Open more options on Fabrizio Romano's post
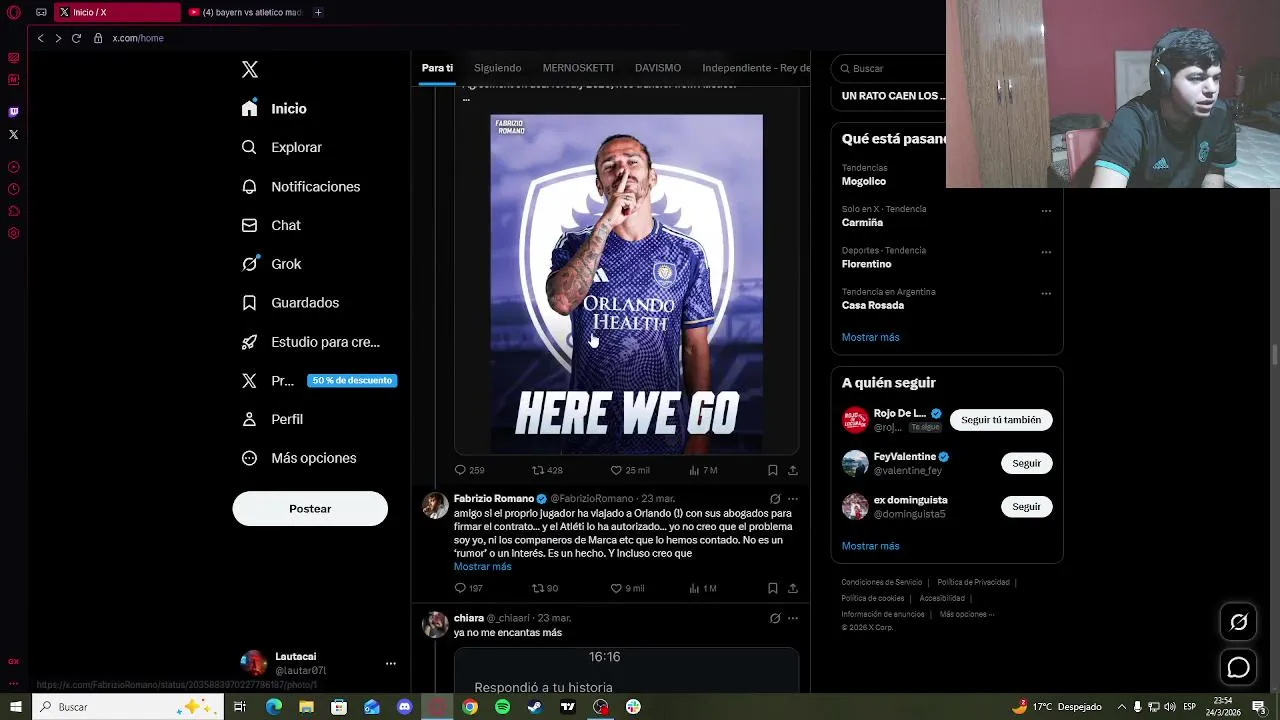Screen dimensions: 1280x720 pos(793,499)
